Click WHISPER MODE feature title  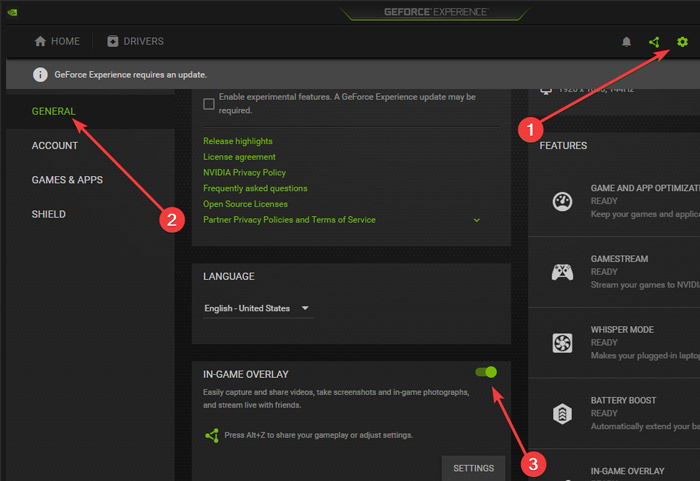click(622, 330)
